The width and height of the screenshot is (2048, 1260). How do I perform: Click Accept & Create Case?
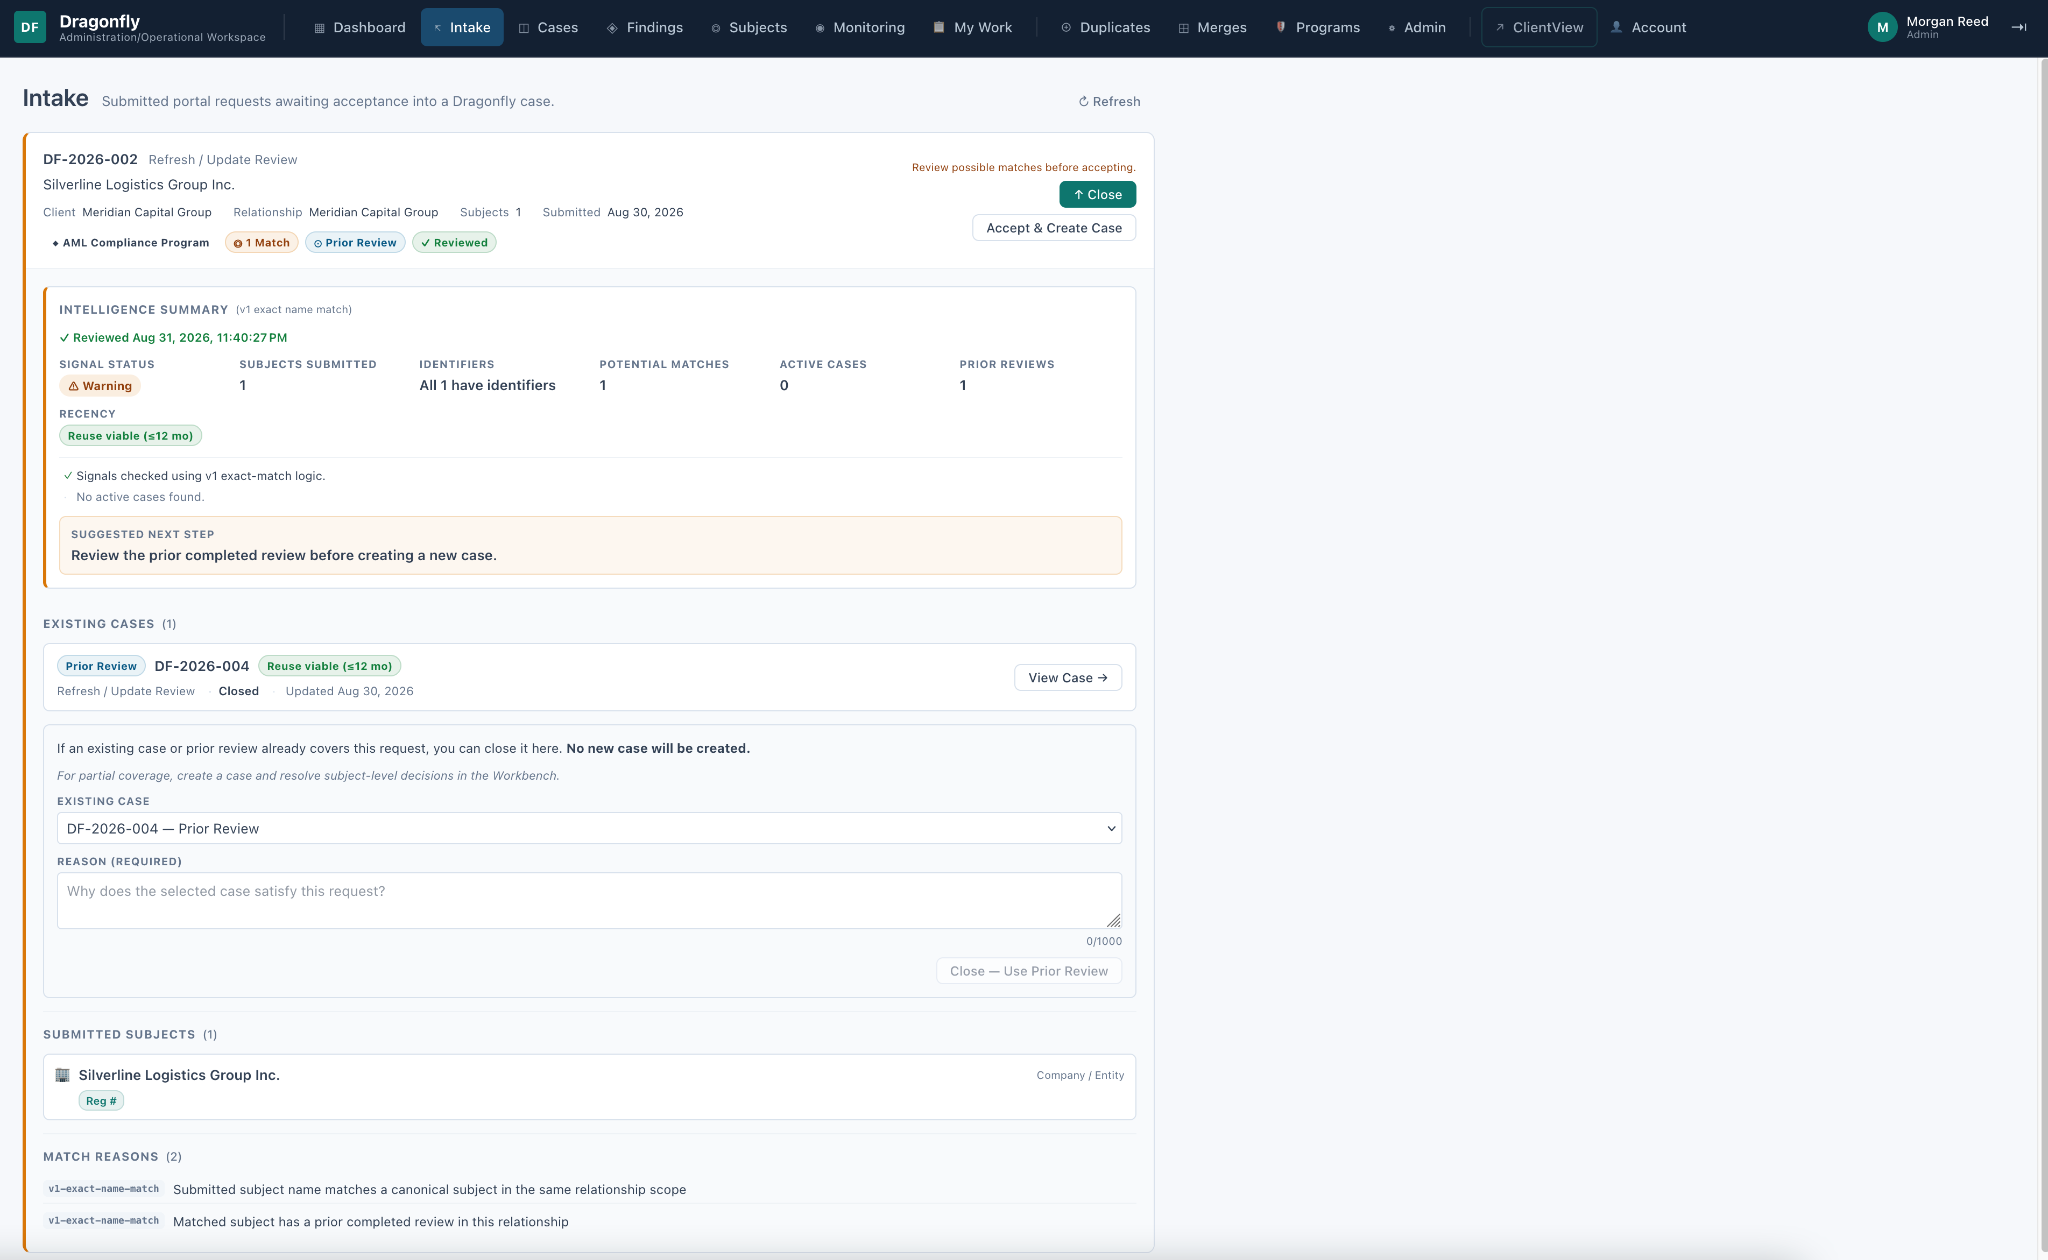click(1054, 228)
